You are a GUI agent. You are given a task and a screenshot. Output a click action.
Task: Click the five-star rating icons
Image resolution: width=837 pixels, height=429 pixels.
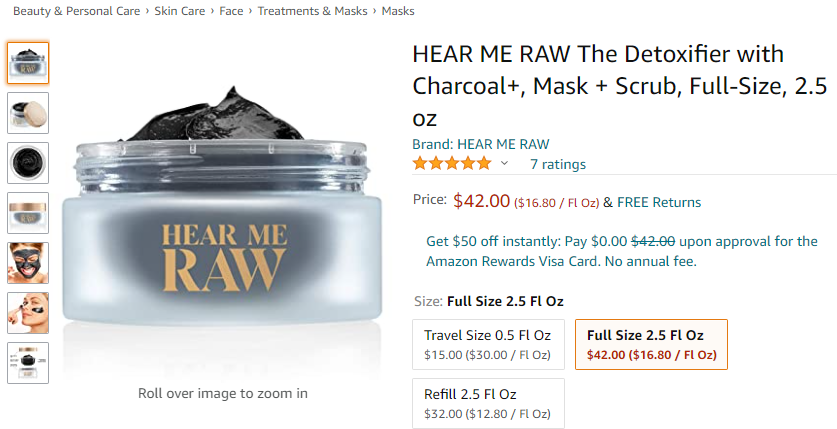coord(452,164)
